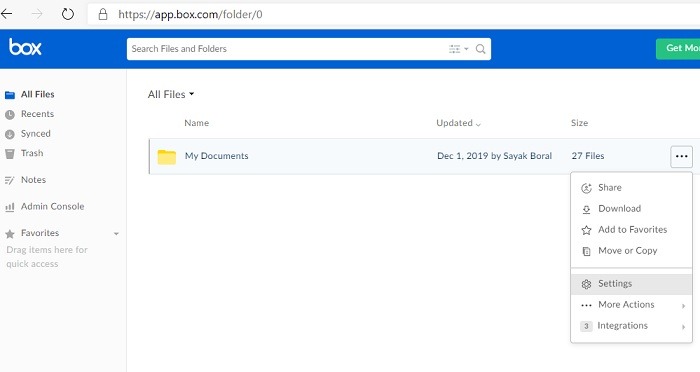Image resolution: width=700 pixels, height=372 pixels.
Task: Click the Recents clock icon
Action: coord(10,114)
